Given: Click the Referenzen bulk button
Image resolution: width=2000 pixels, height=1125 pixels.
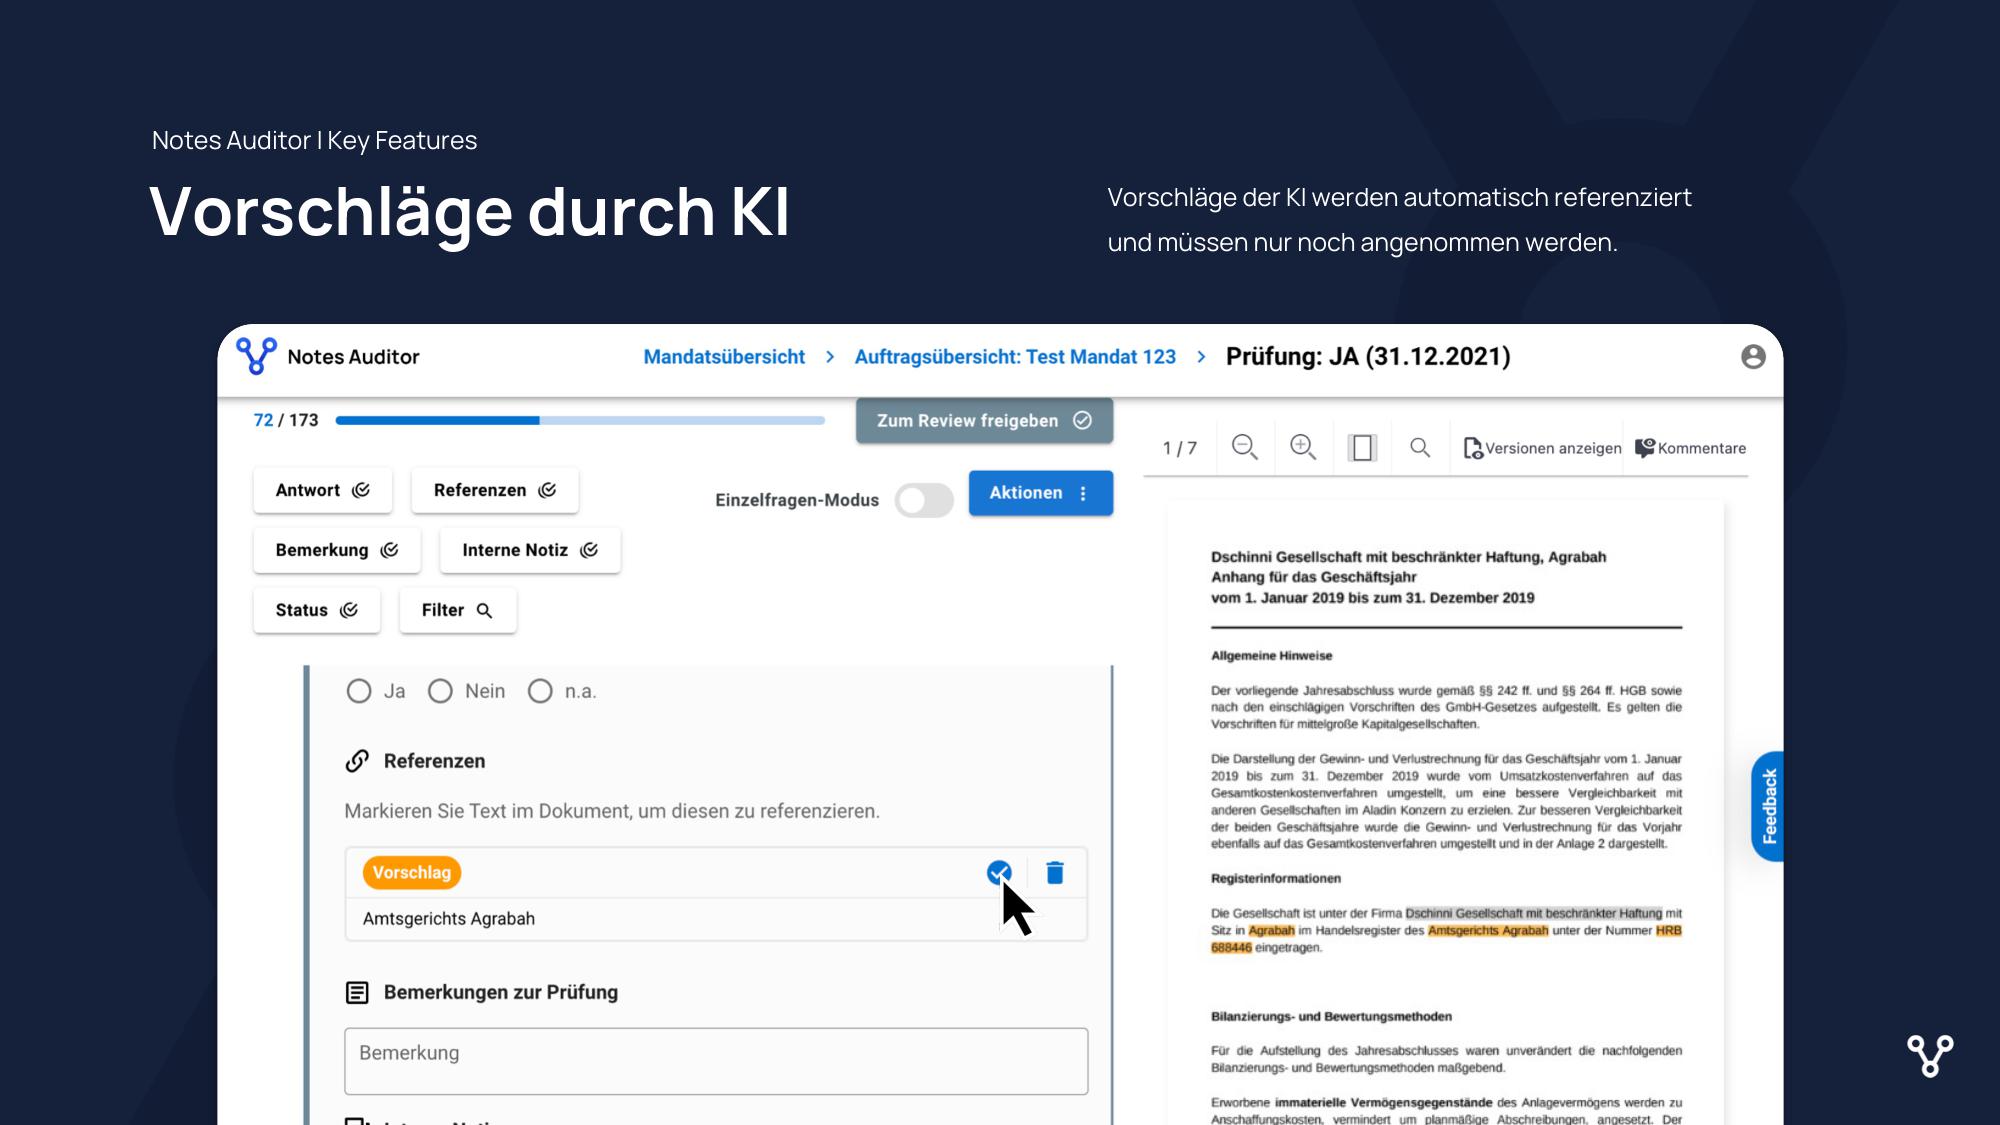Looking at the screenshot, I should (495, 490).
